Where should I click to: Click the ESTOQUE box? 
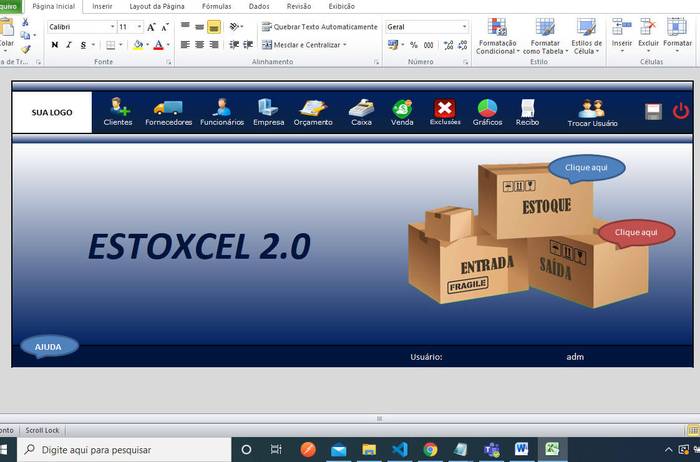tap(536, 201)
